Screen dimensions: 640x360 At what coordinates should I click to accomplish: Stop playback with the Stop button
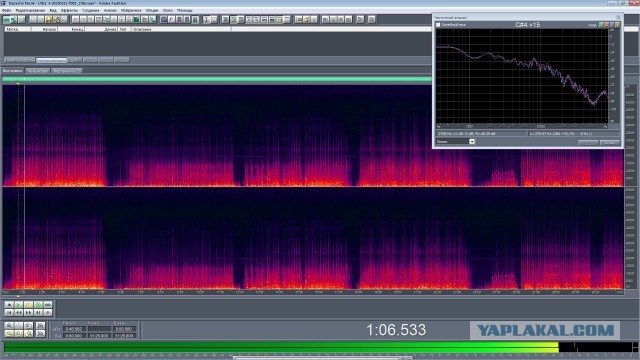(9, 304)
